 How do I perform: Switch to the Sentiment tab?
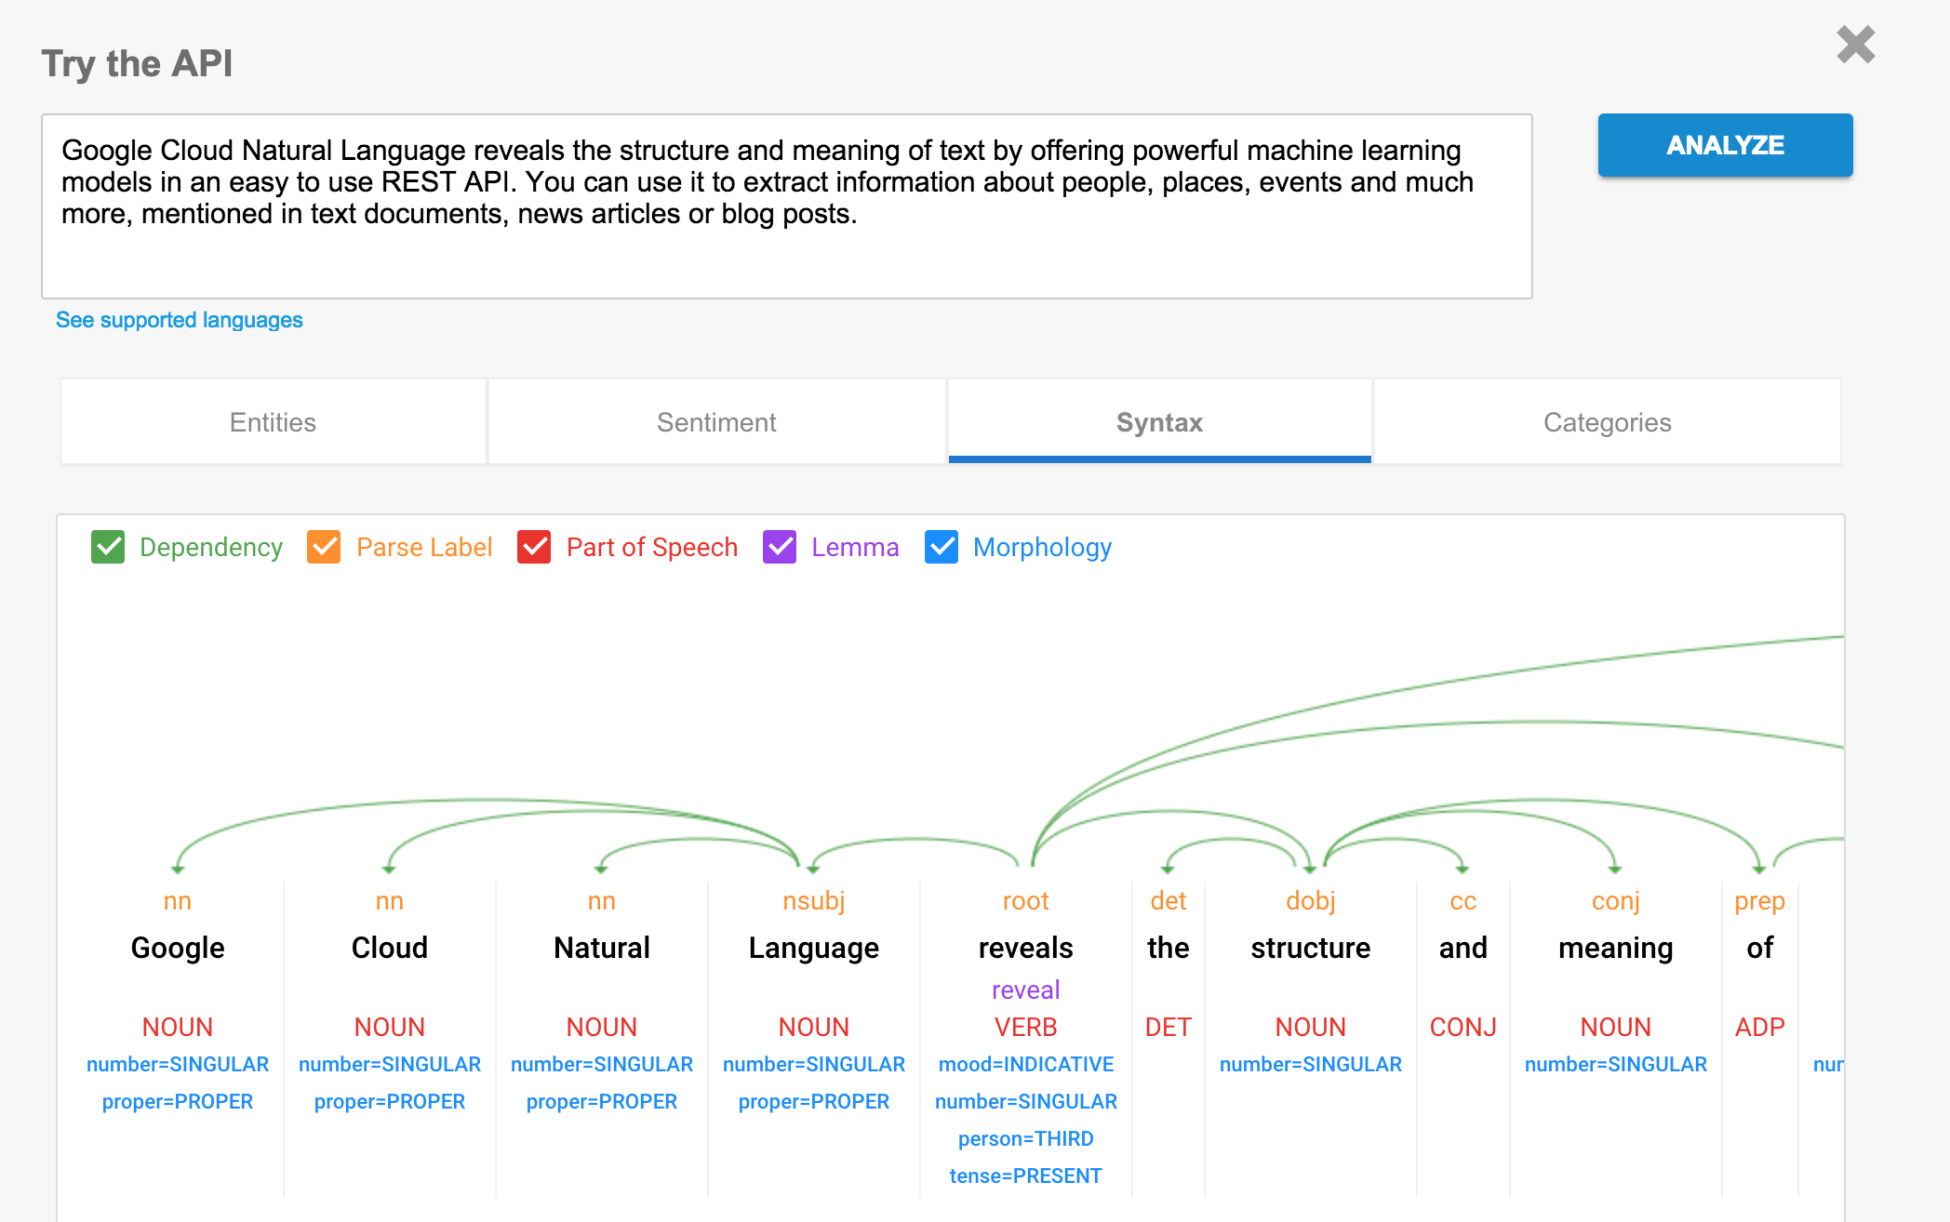(x=716, y=422)
